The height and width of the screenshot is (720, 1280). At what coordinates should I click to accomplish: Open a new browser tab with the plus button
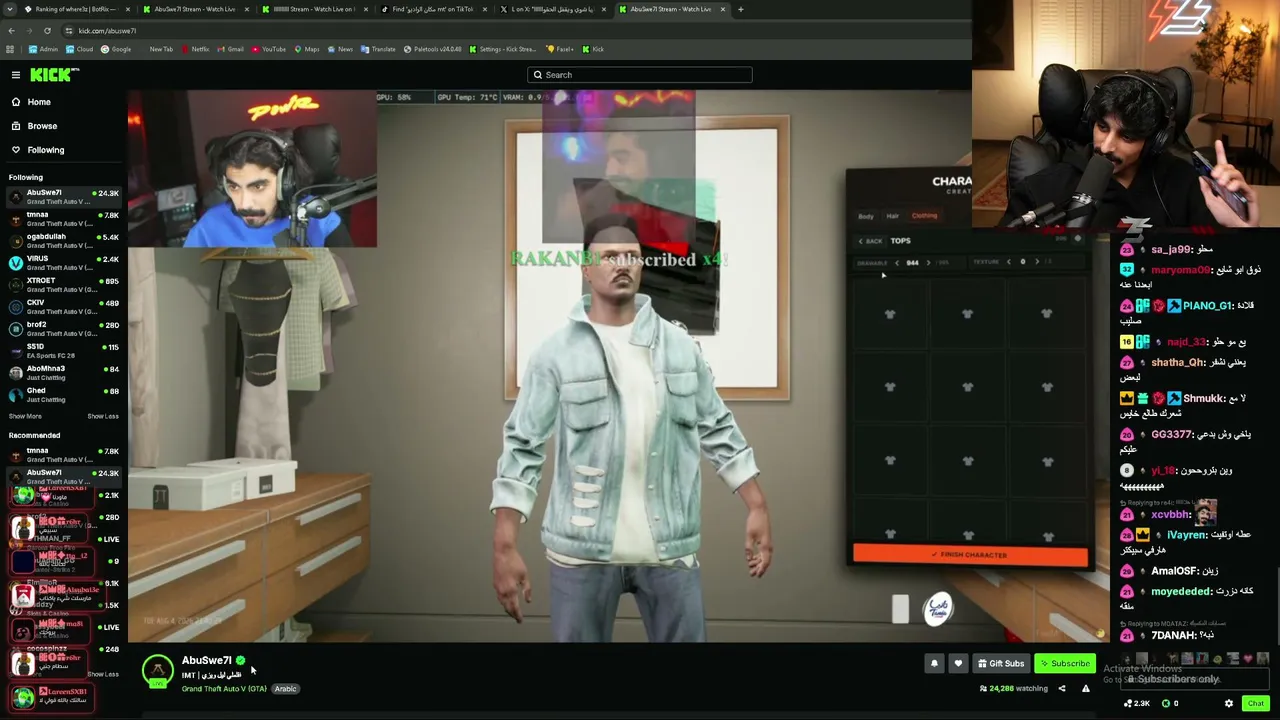pyautogui.click(x=741, y=9)
